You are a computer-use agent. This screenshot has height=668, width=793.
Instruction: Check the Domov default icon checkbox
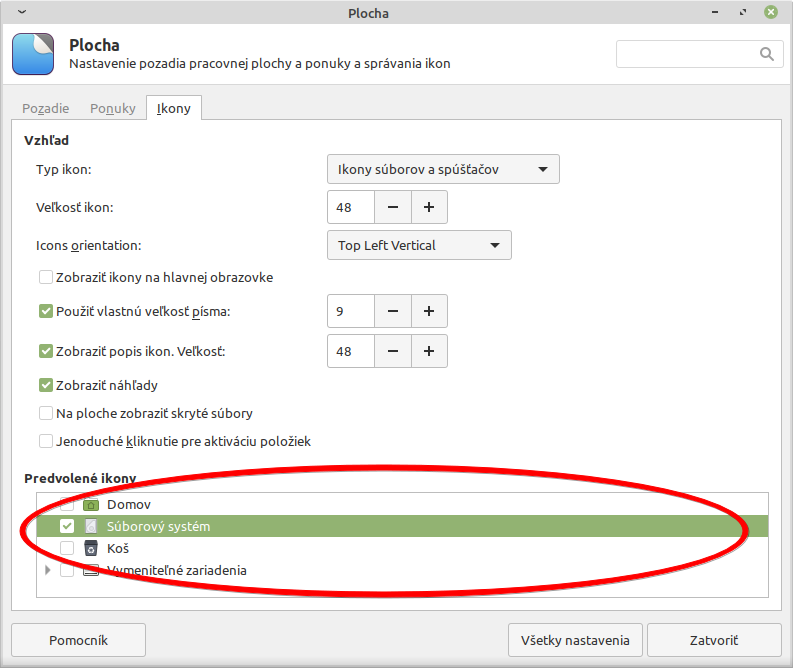coord(67,505)
